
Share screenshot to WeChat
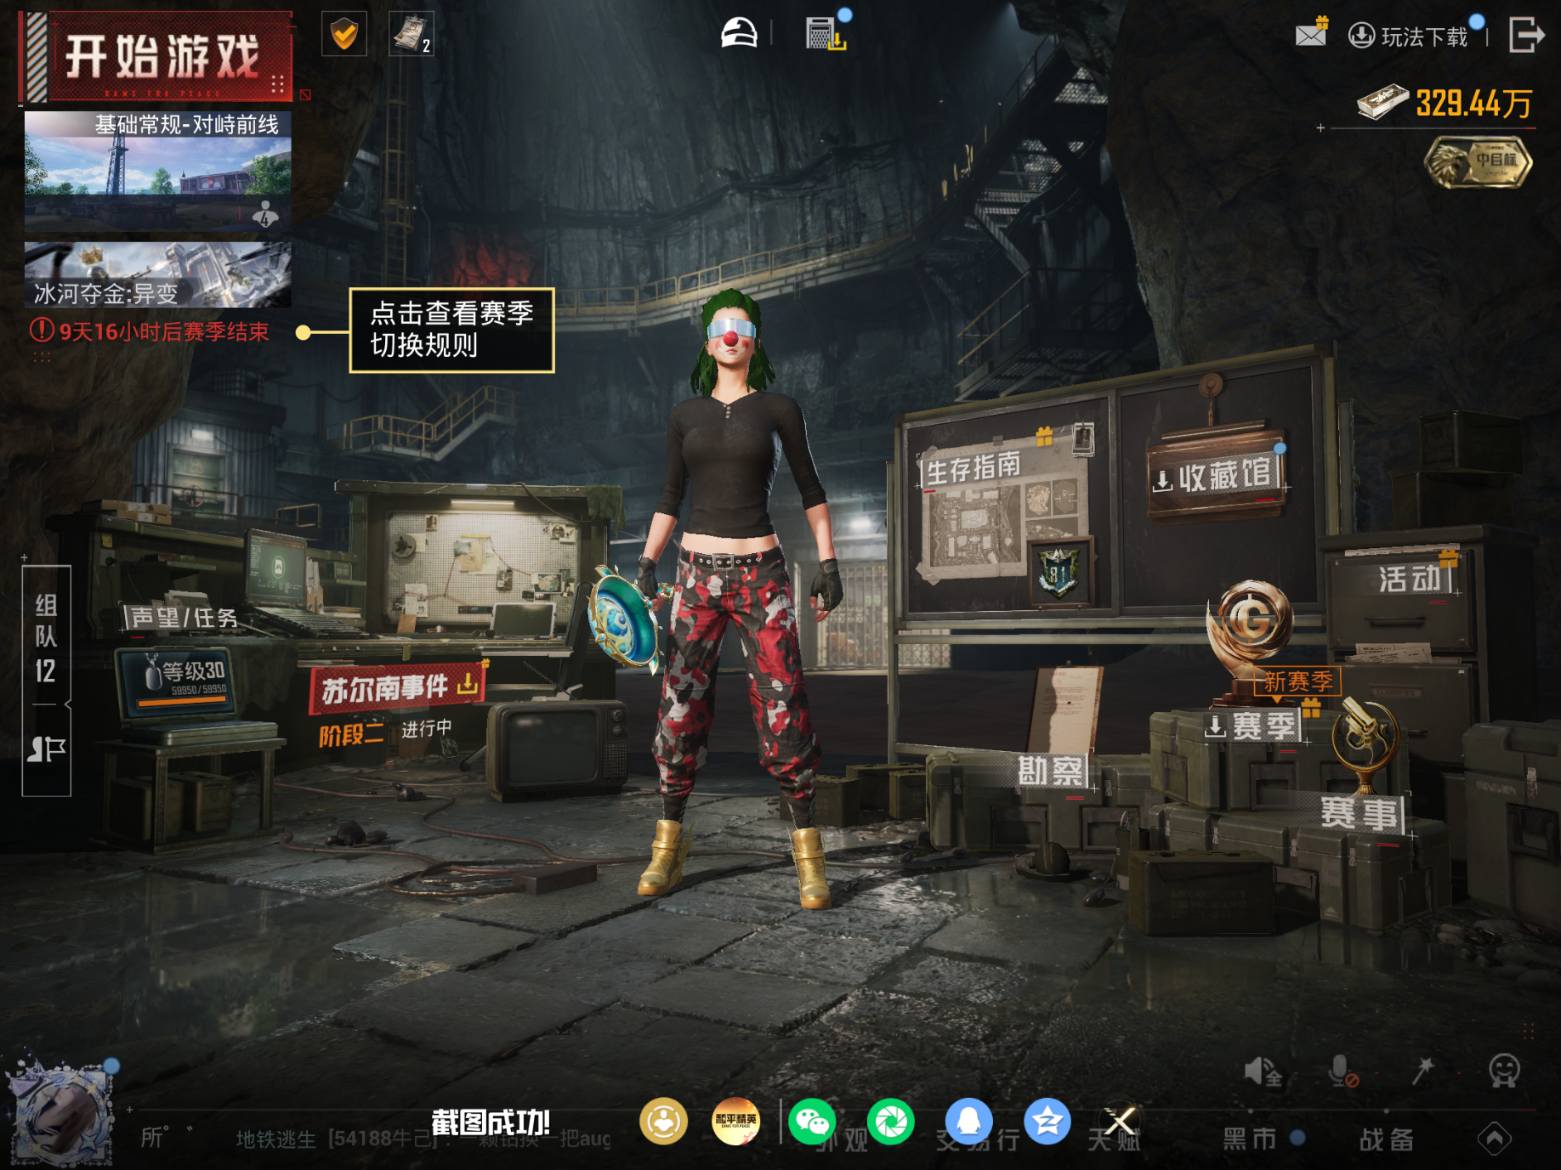coord(812,1121)
